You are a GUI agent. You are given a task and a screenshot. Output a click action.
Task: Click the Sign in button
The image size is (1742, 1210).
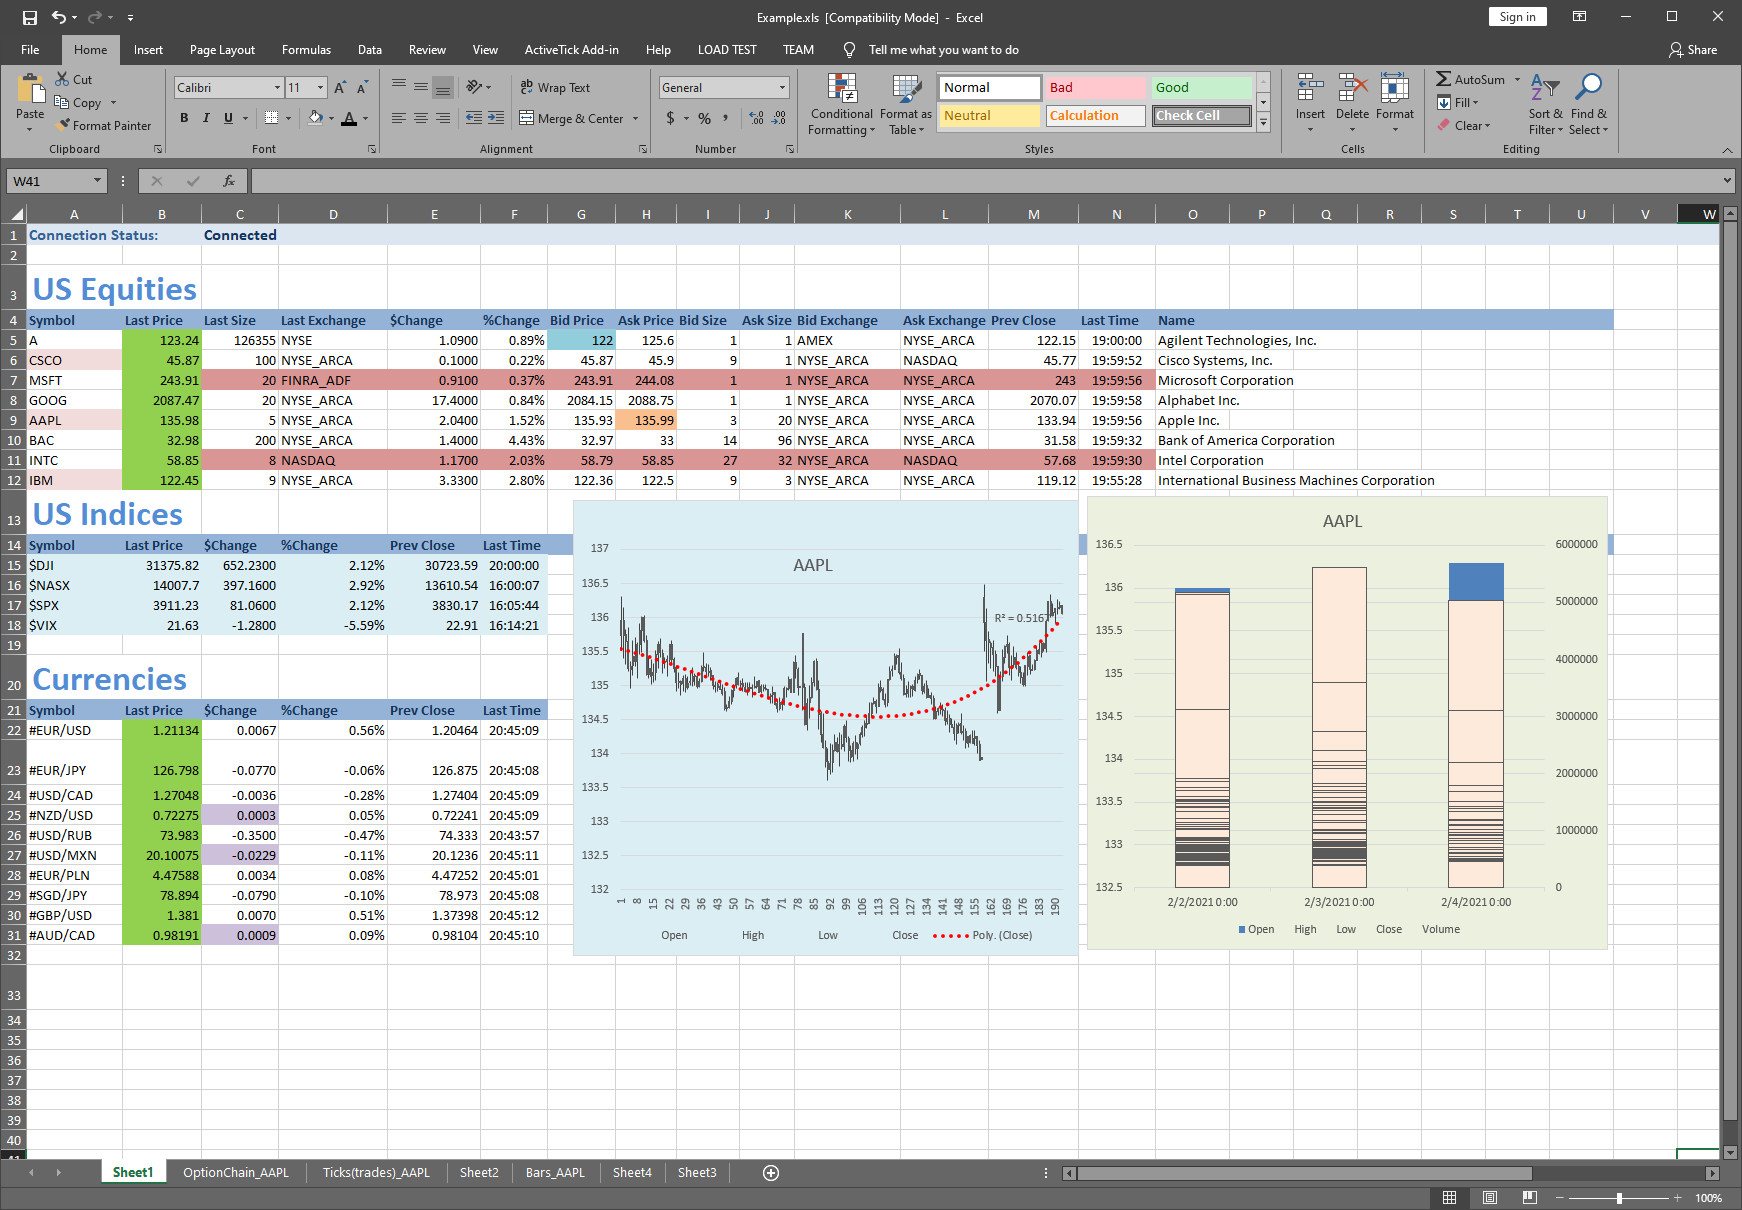(x=1517, y=17)
